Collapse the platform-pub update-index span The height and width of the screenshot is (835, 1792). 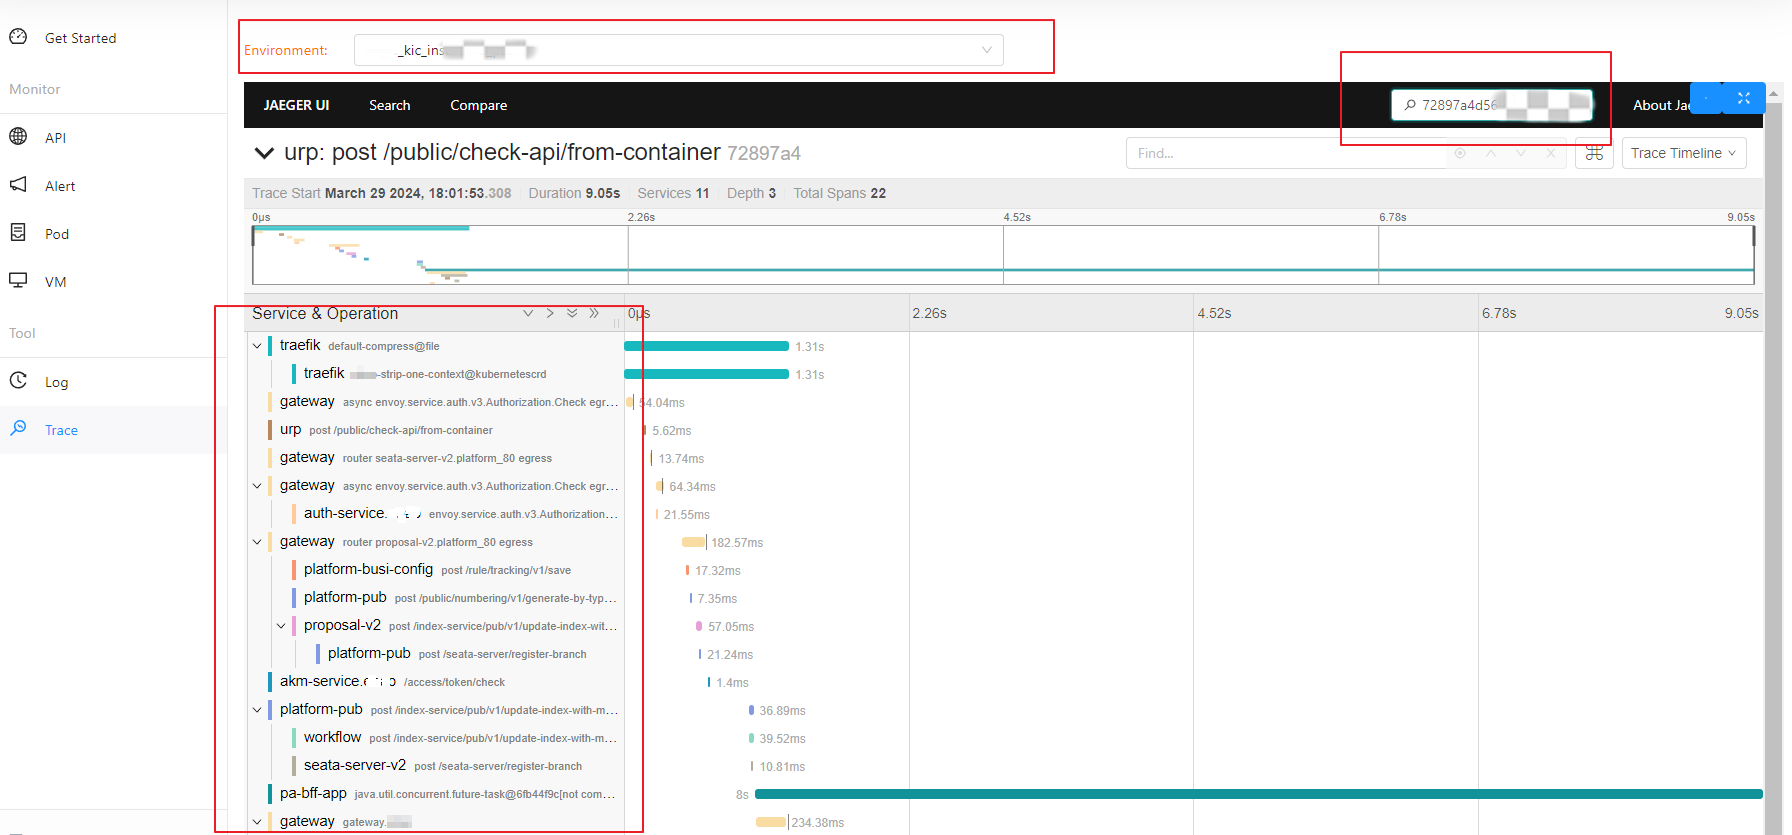(257, 710)
